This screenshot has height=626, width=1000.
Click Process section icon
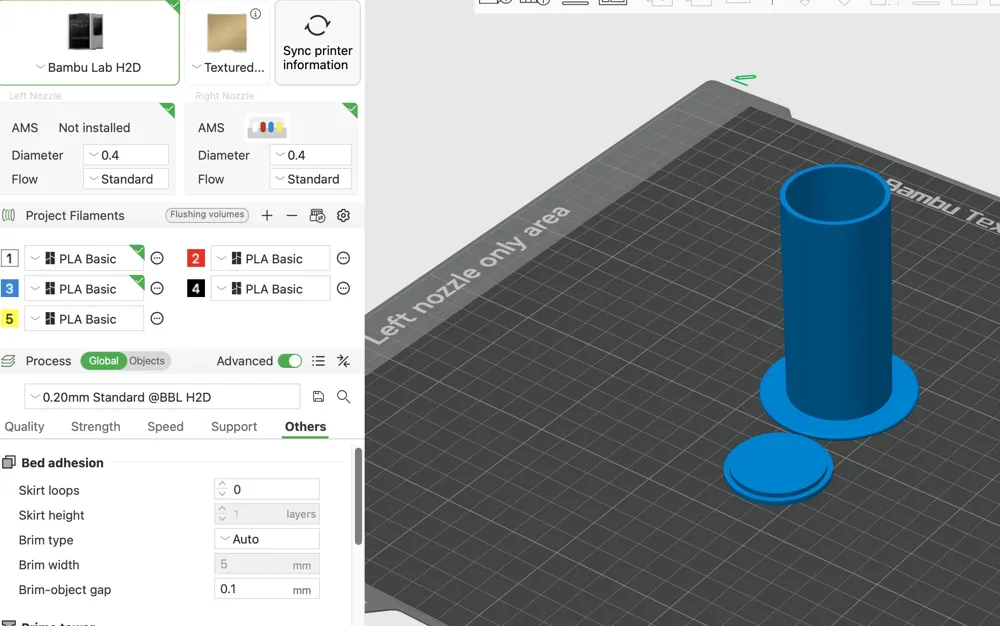click(8, 361)
